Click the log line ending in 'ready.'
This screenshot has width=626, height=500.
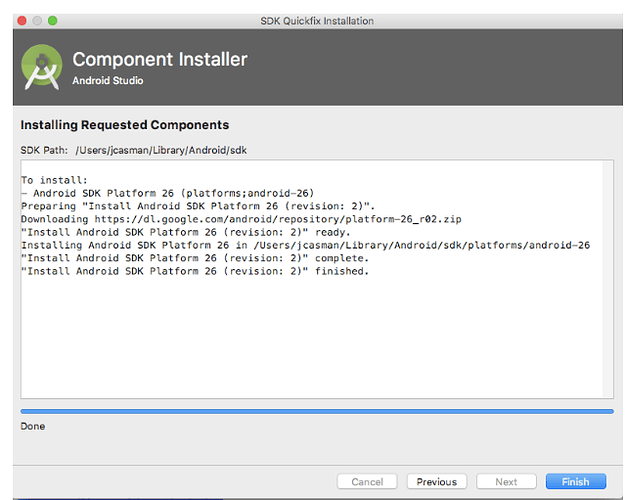coord(186,232)
